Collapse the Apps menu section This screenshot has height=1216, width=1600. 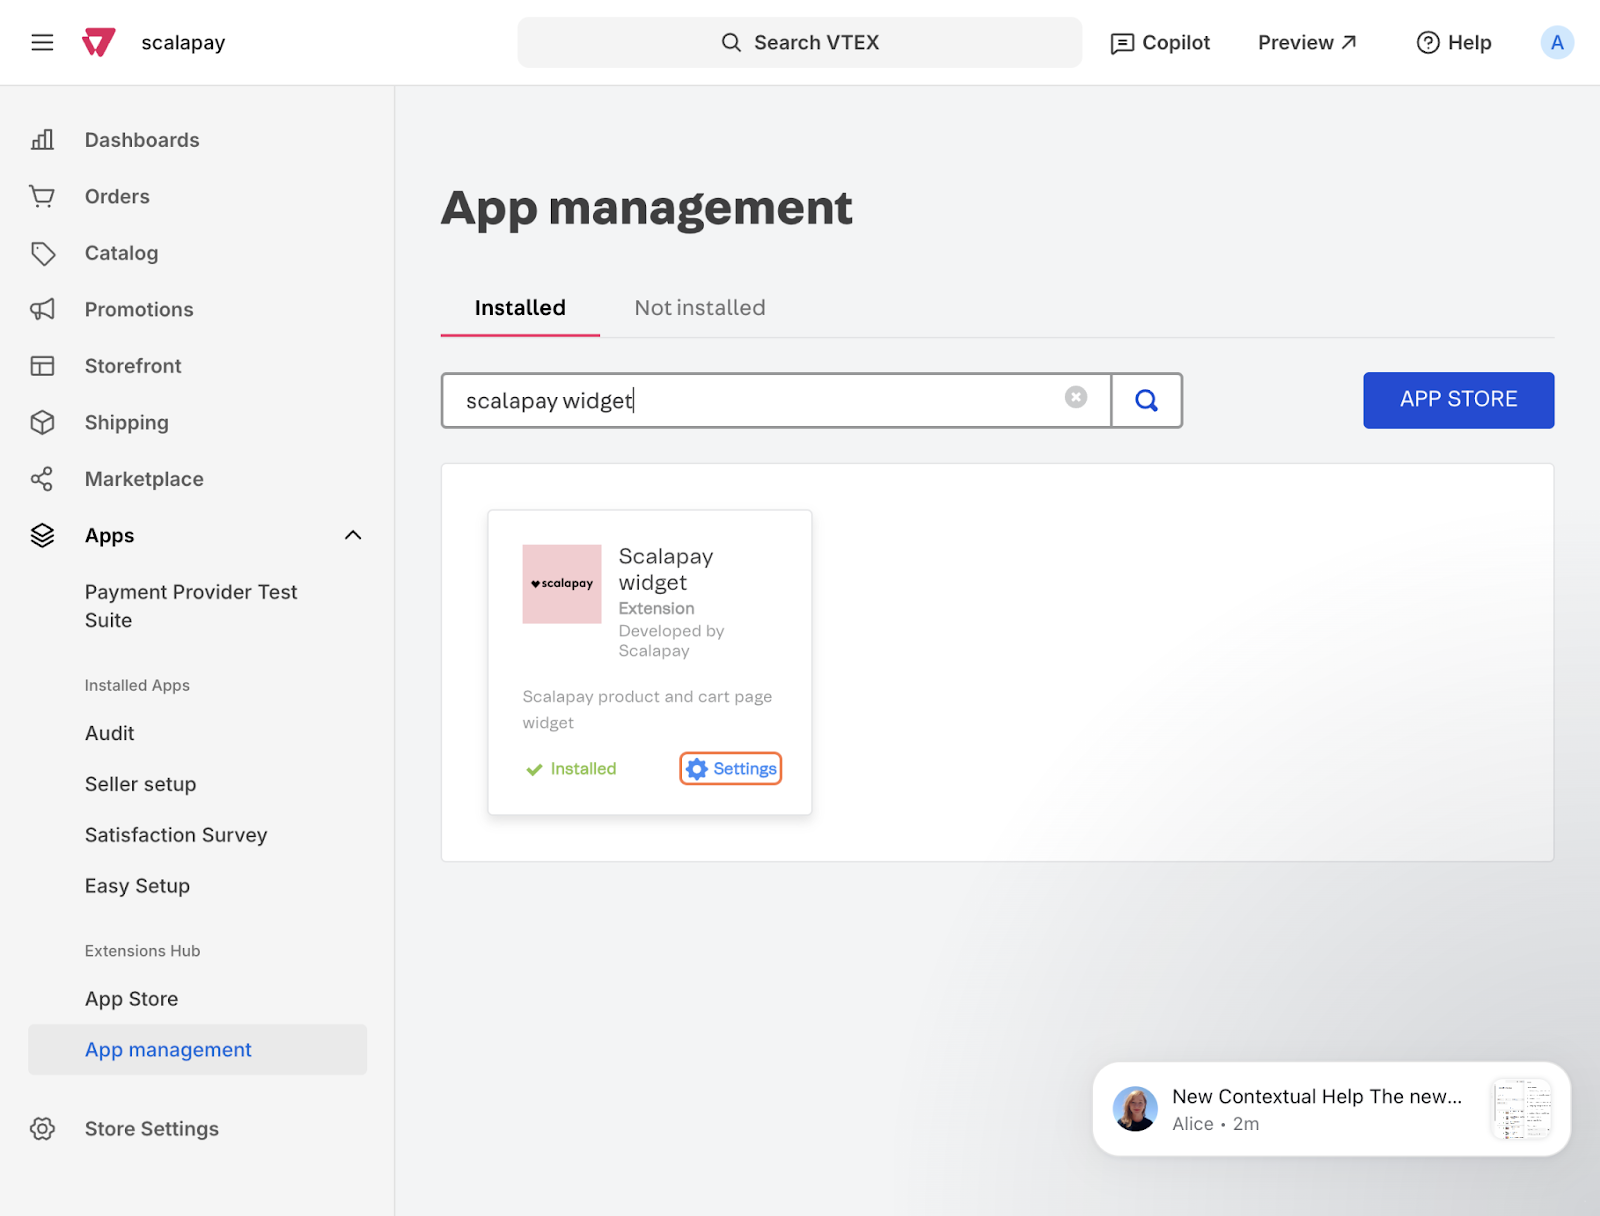click(353, 535)
